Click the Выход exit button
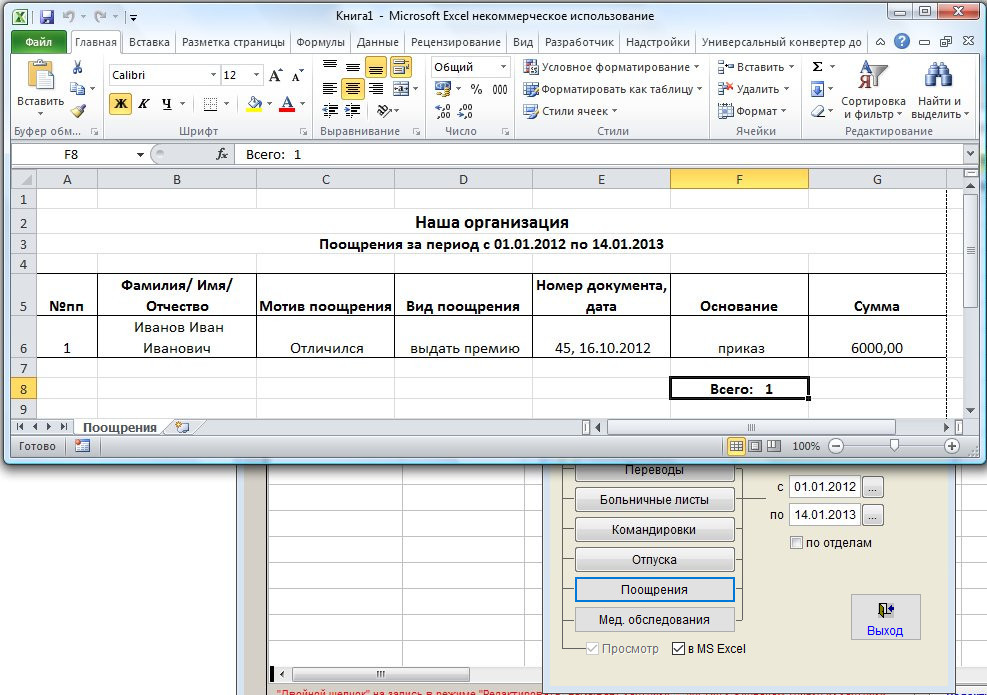 point(885,617)
